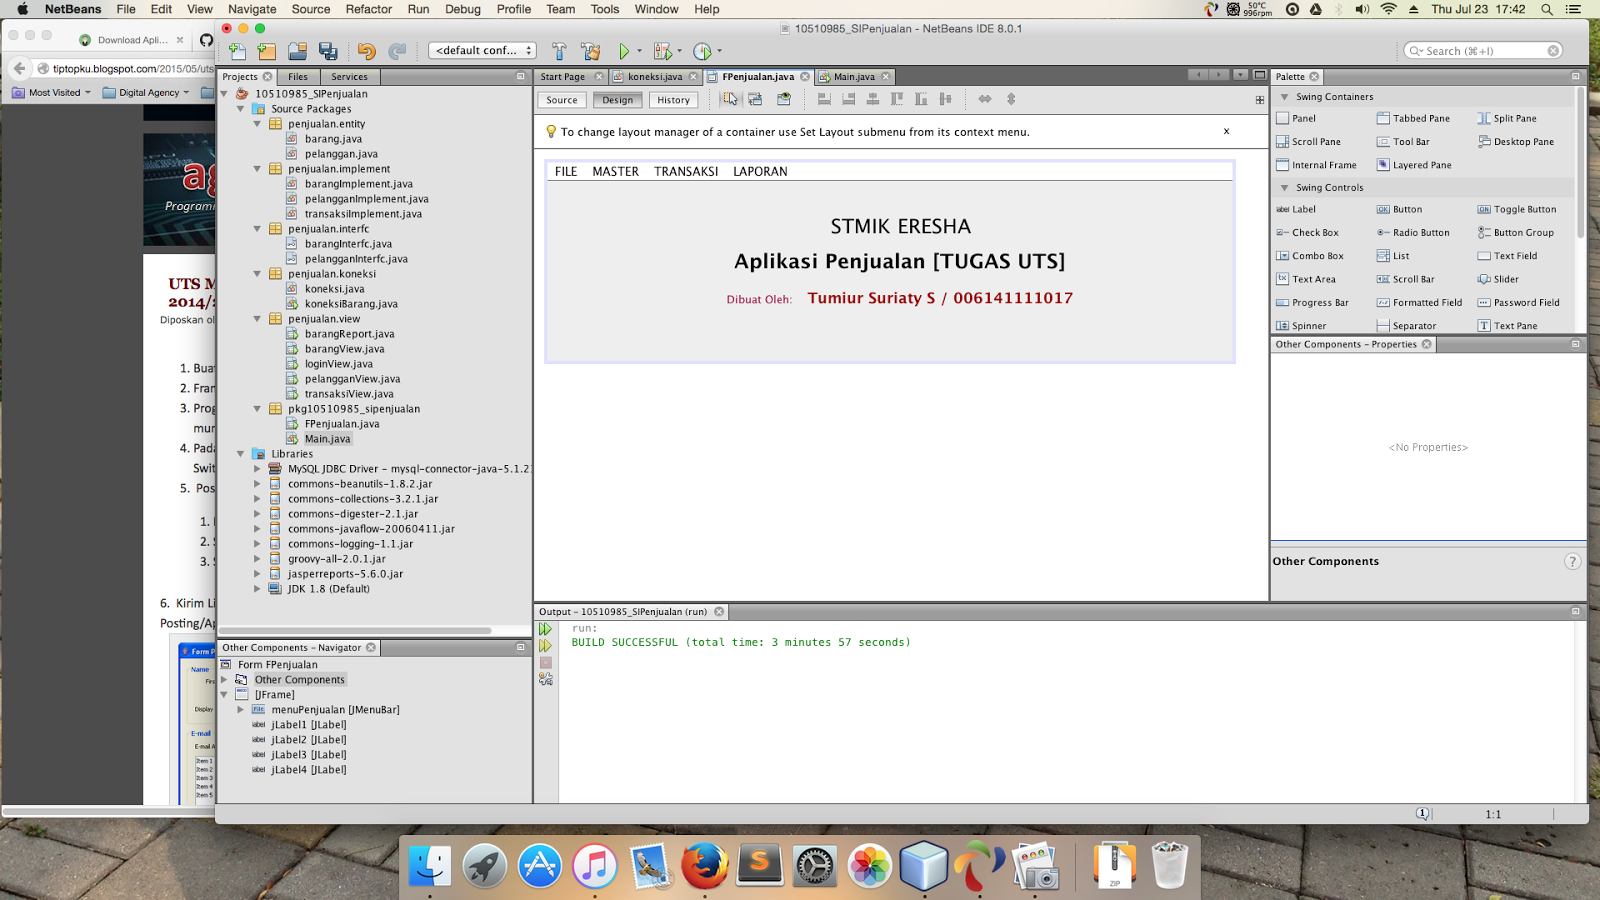Open Firefox from the Dock
Screen dimensions: 1600x900
[x=704, y=865]
